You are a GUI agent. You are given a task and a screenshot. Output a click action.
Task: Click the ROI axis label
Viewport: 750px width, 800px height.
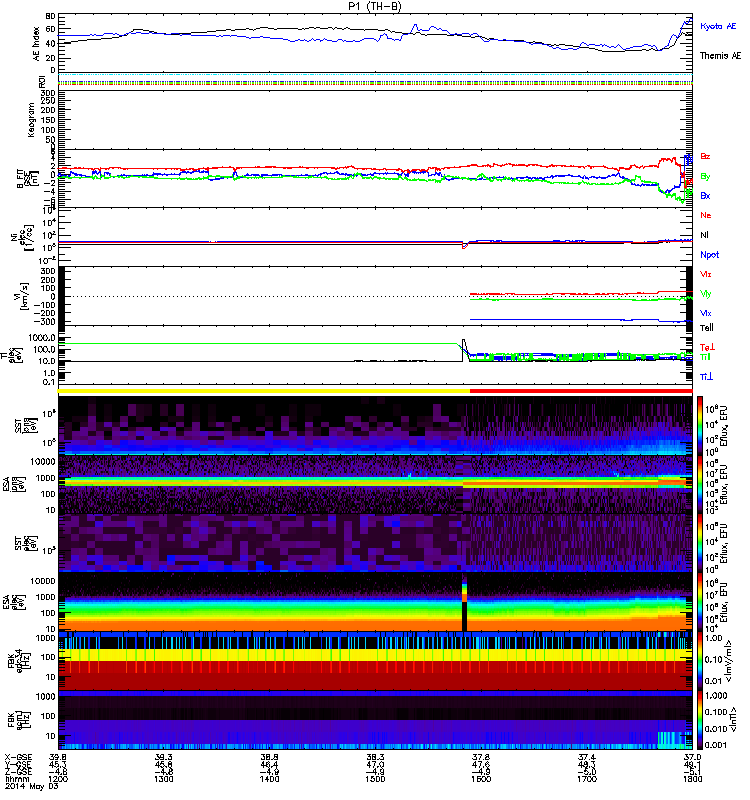point(42,81)
